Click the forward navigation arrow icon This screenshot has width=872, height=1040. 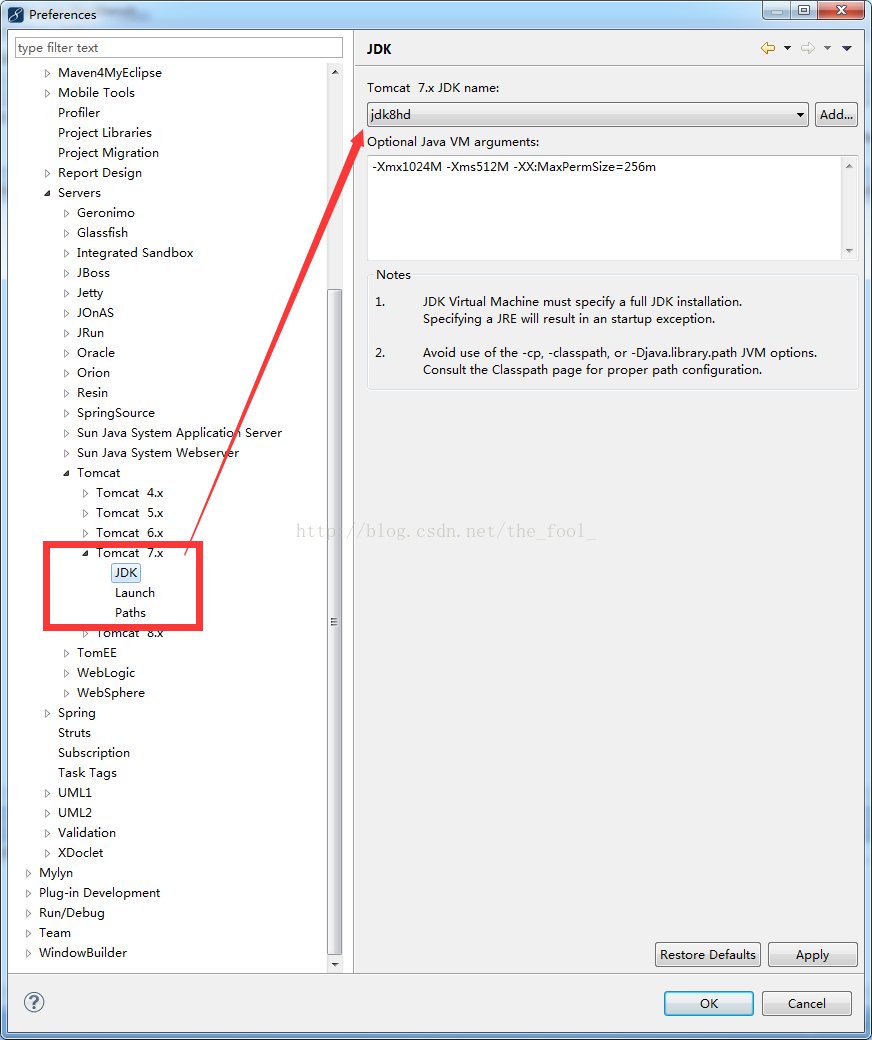808,48
